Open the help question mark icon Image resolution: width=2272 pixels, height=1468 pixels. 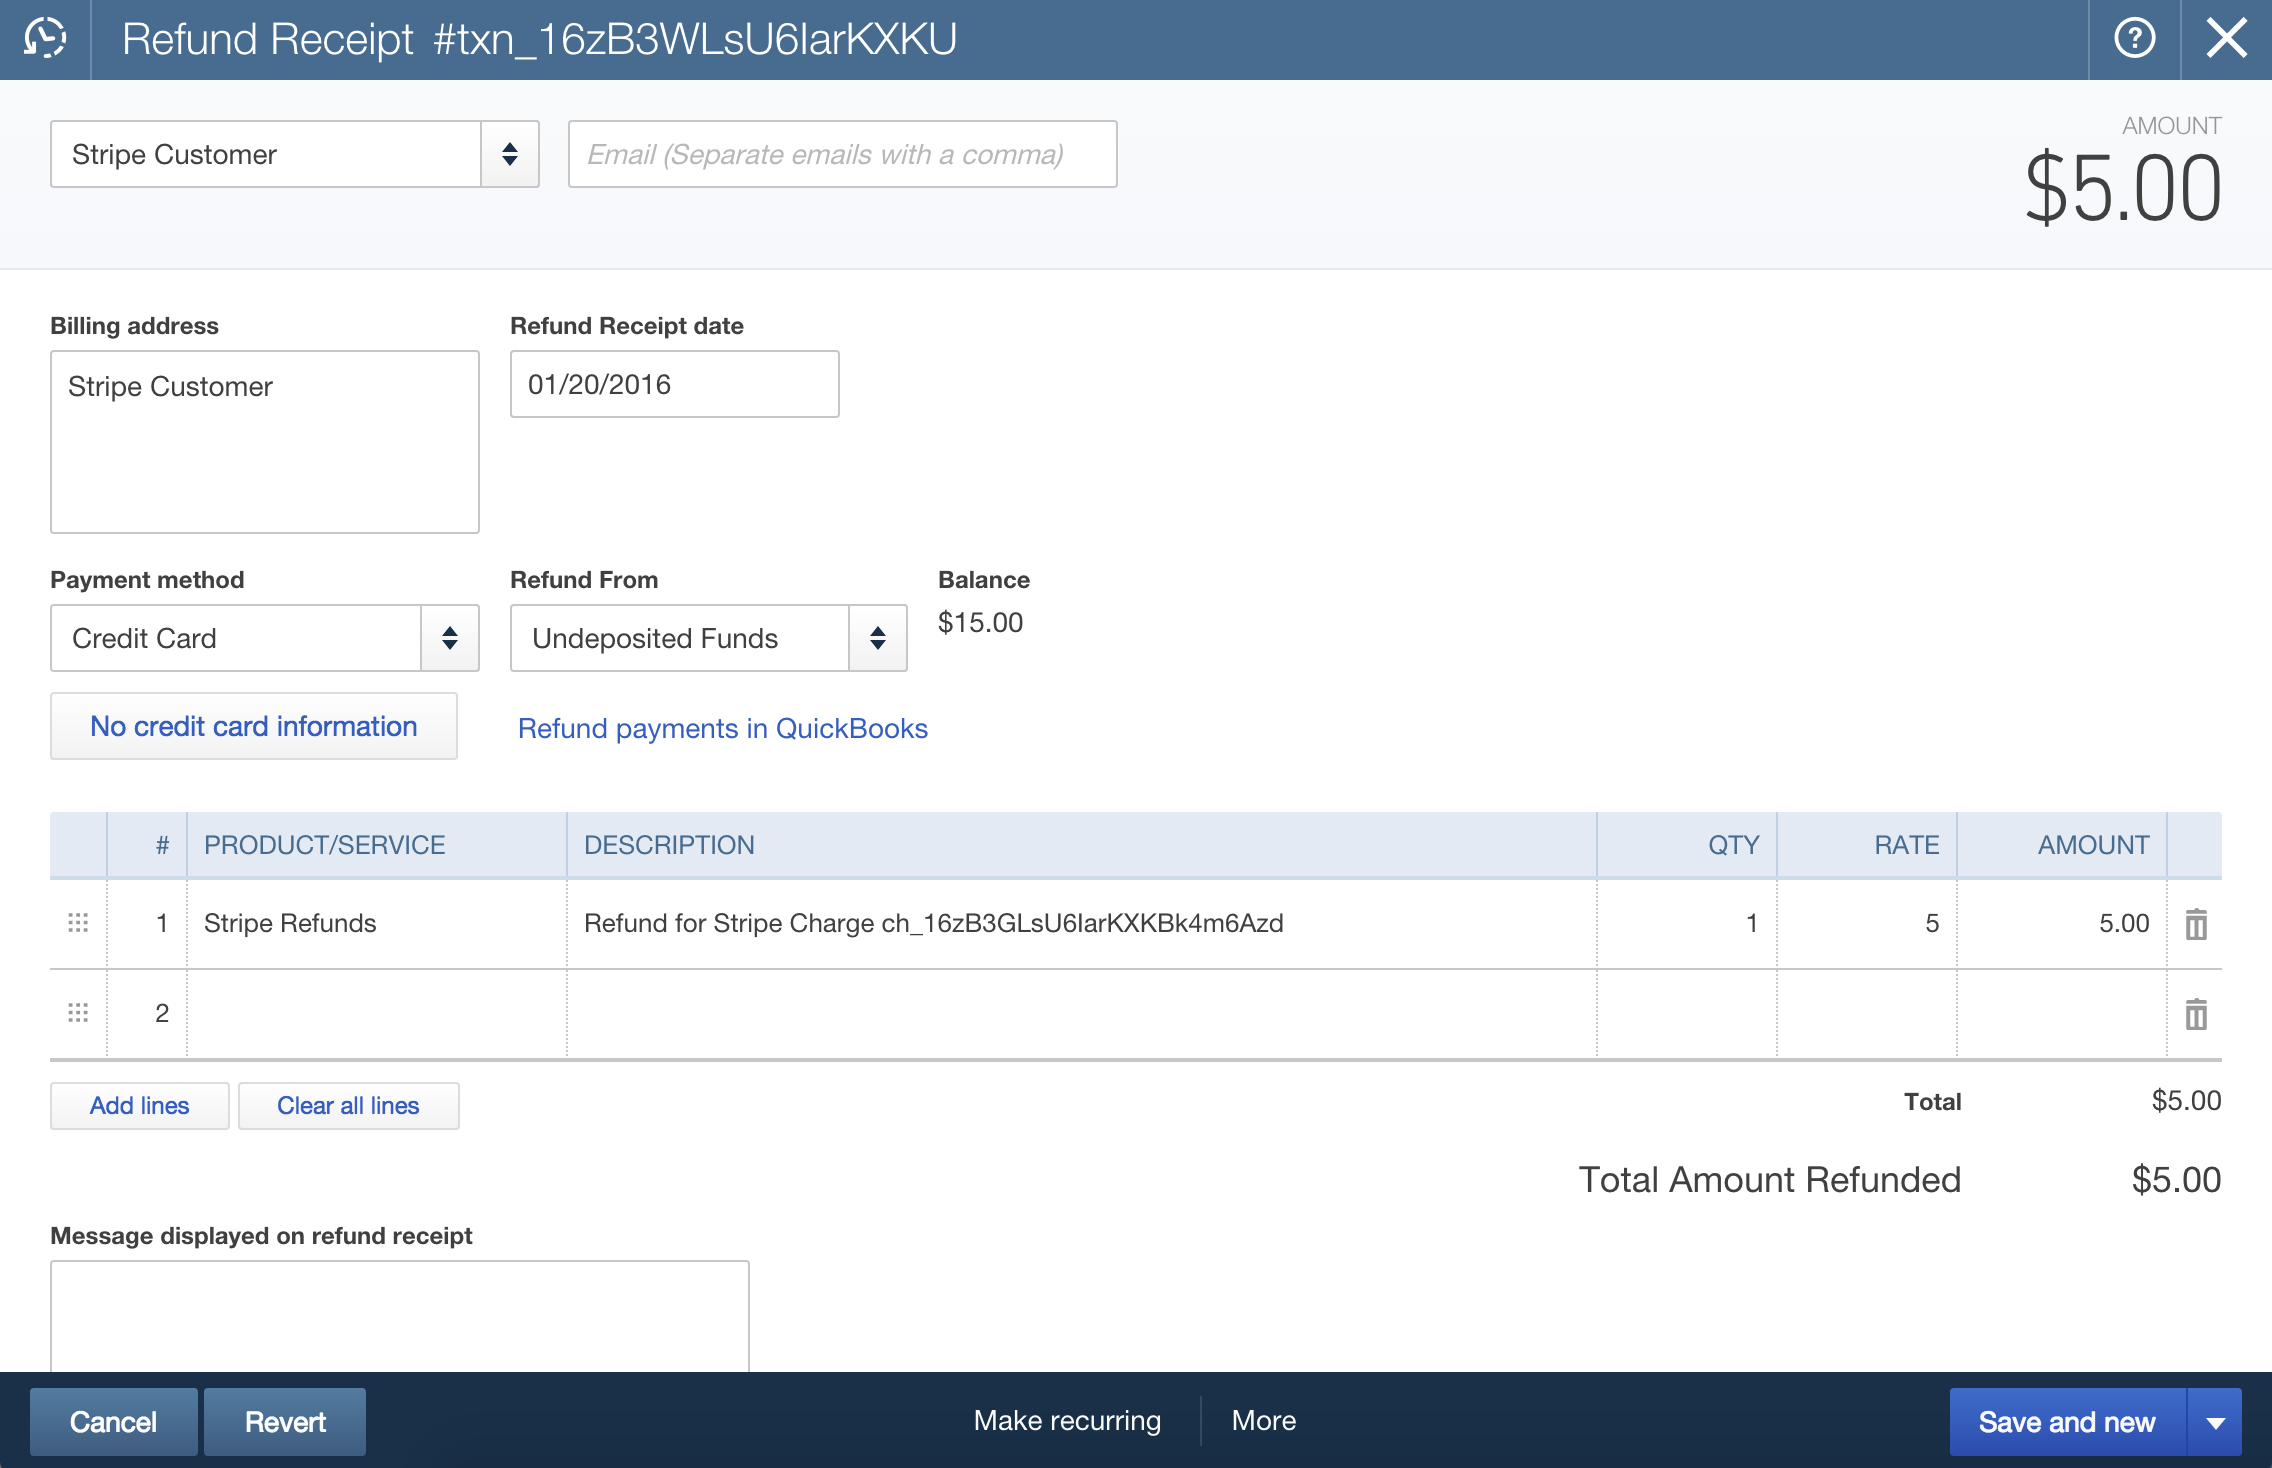tap(2134, 39)
